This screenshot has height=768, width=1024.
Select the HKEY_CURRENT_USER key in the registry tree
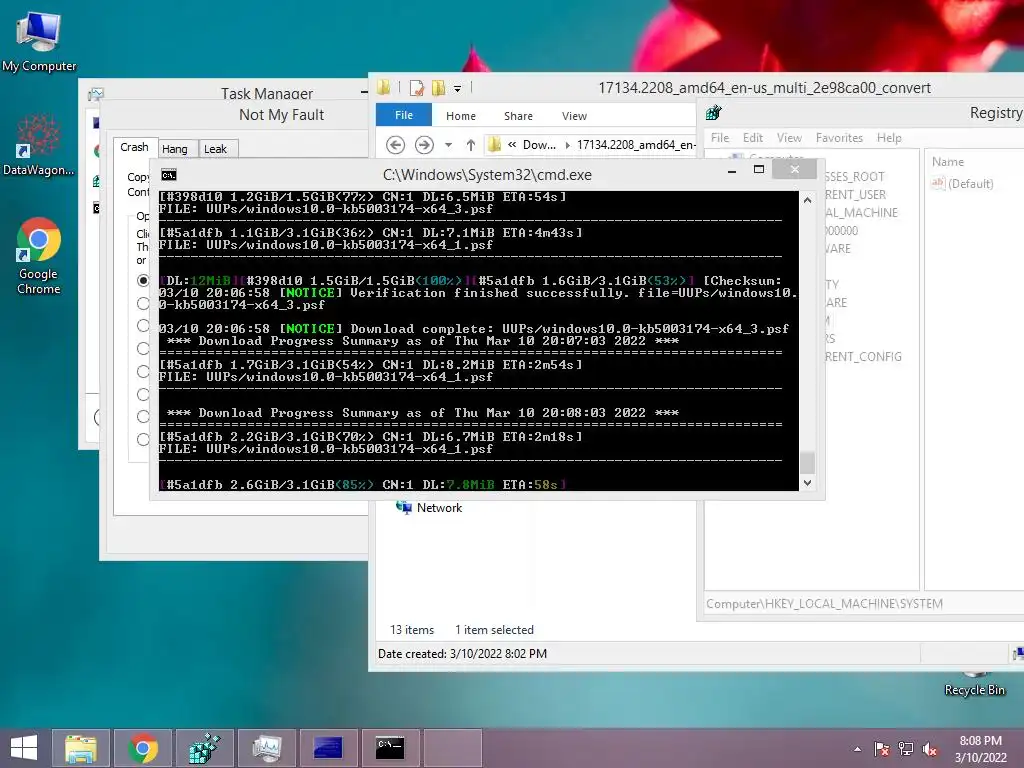pos(856,195)
